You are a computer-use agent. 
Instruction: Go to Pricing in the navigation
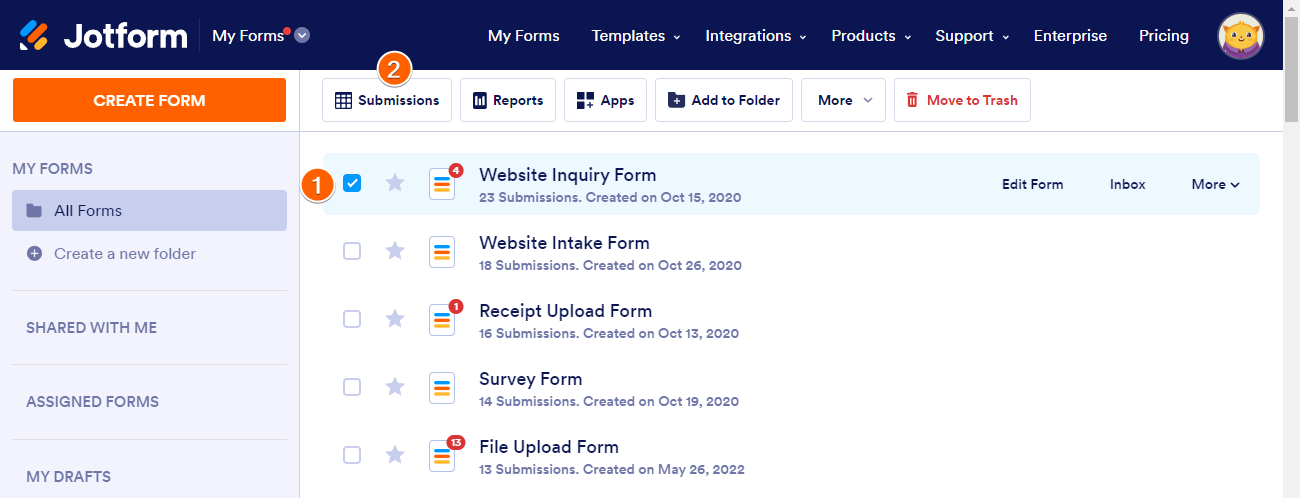1163,36
